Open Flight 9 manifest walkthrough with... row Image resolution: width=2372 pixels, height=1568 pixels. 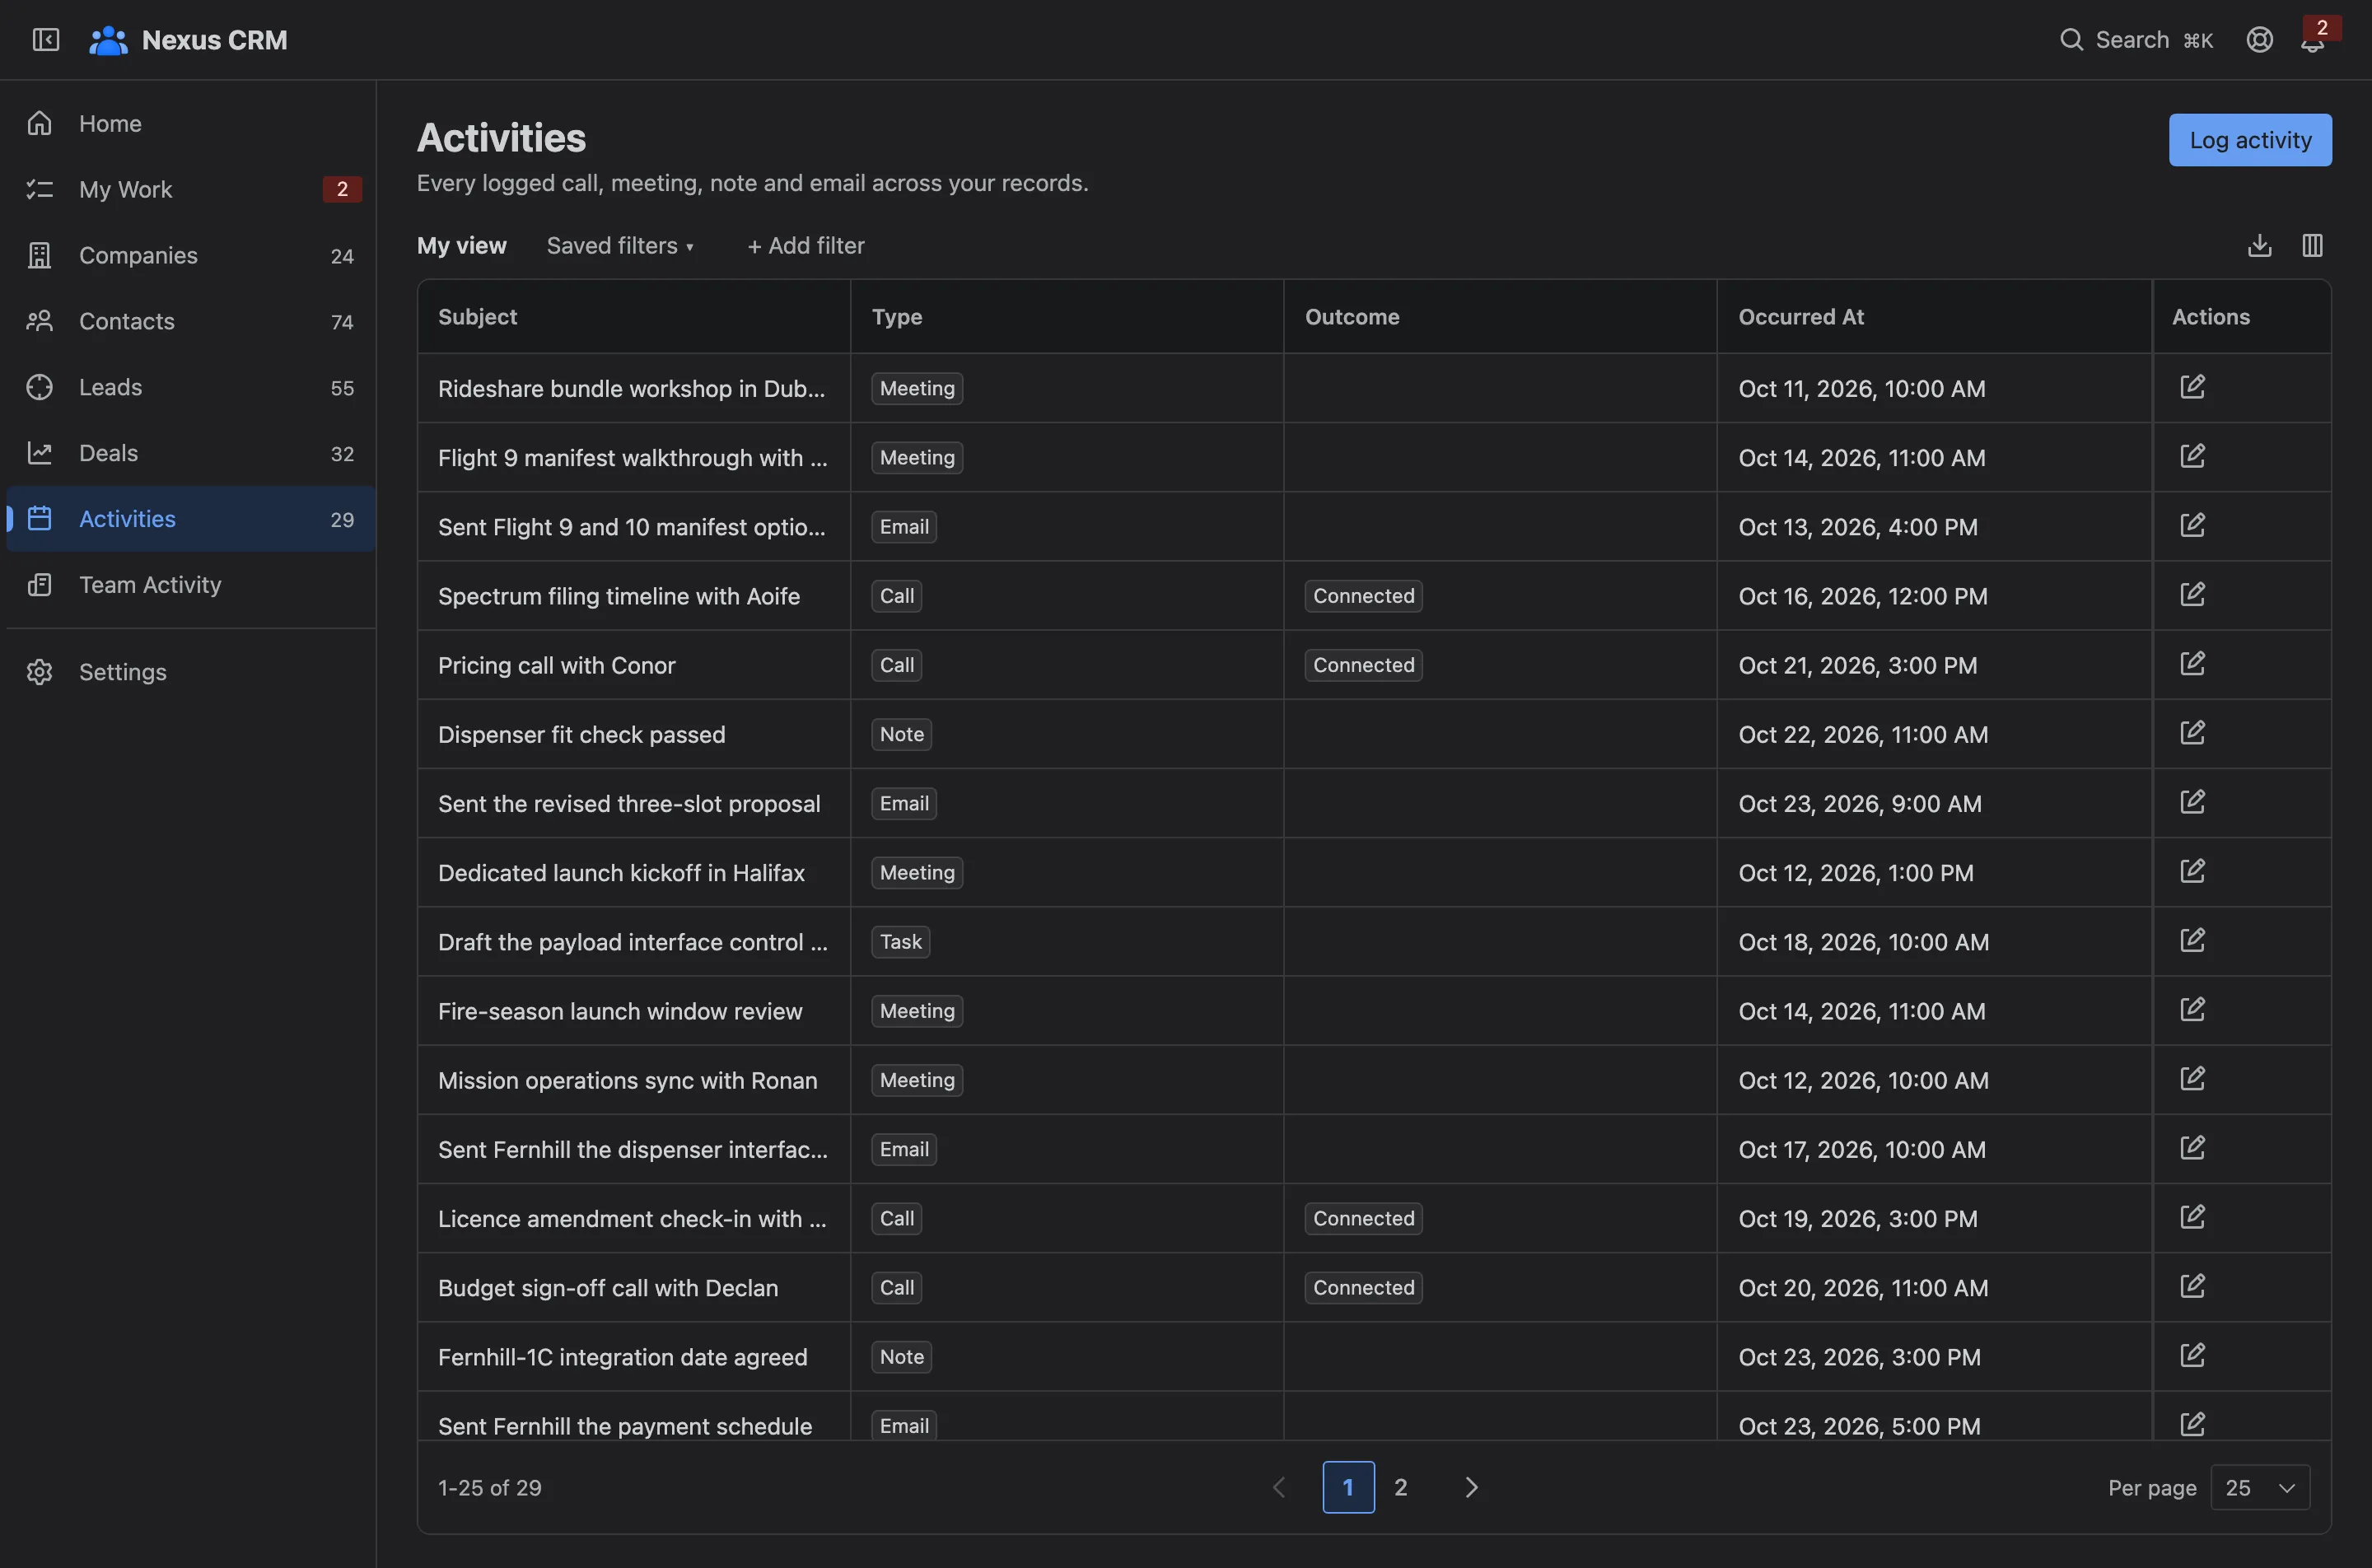[x=632, y=457]
